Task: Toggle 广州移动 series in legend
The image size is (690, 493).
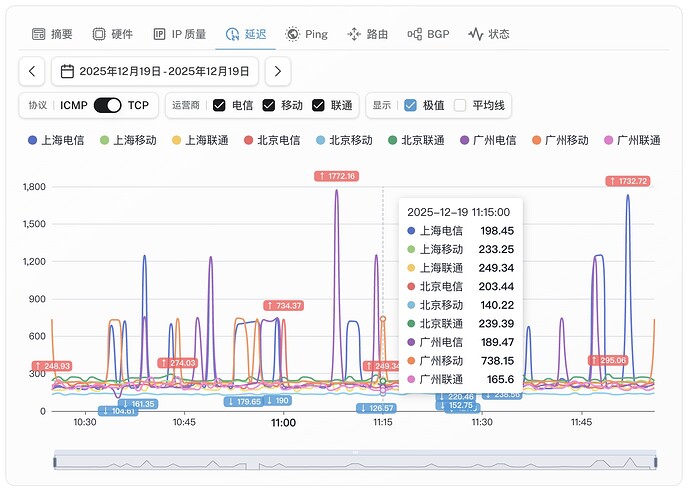Action: [x=560, y=140]
